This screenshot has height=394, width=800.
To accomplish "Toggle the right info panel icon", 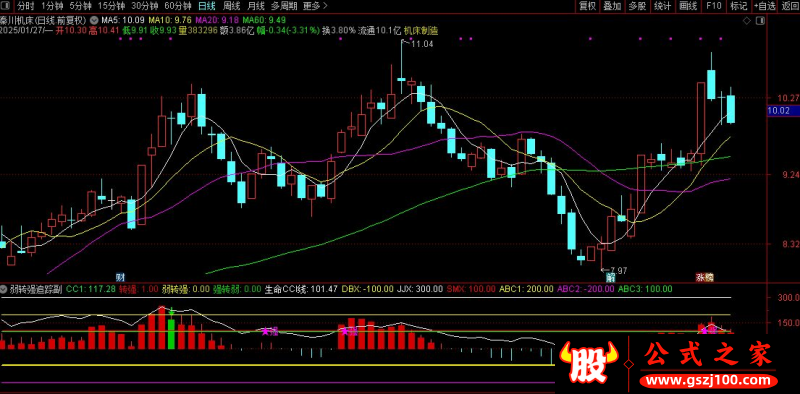I will click(x=761, y=21).
